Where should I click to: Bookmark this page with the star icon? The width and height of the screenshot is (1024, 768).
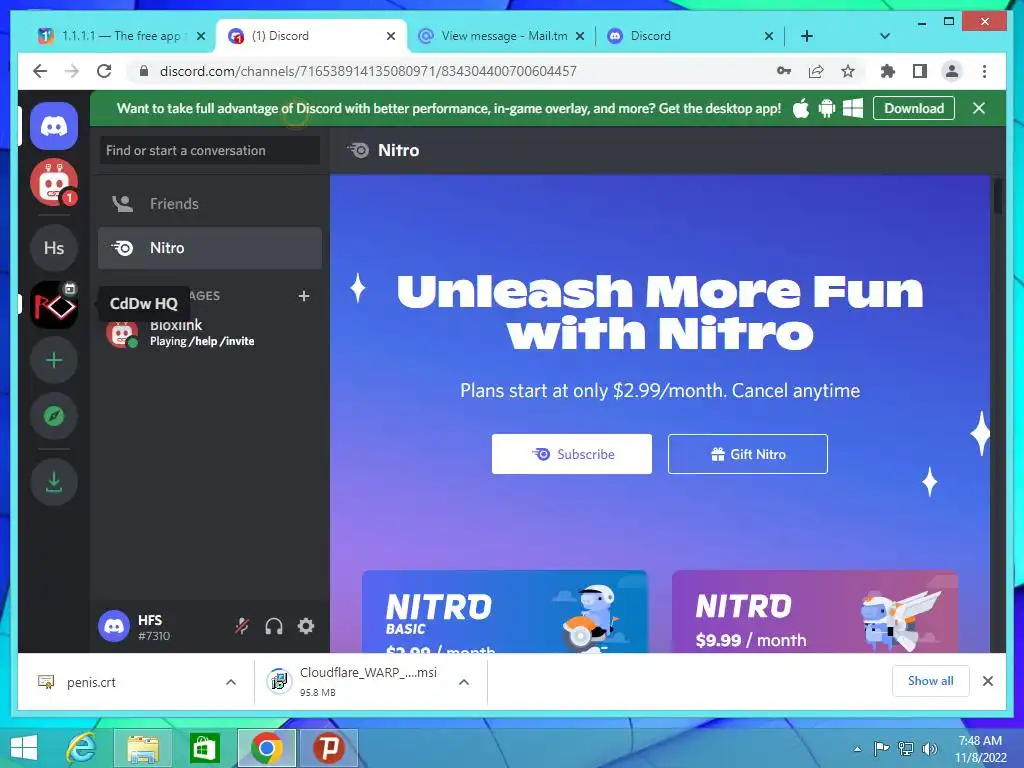(x=848, y=71)
